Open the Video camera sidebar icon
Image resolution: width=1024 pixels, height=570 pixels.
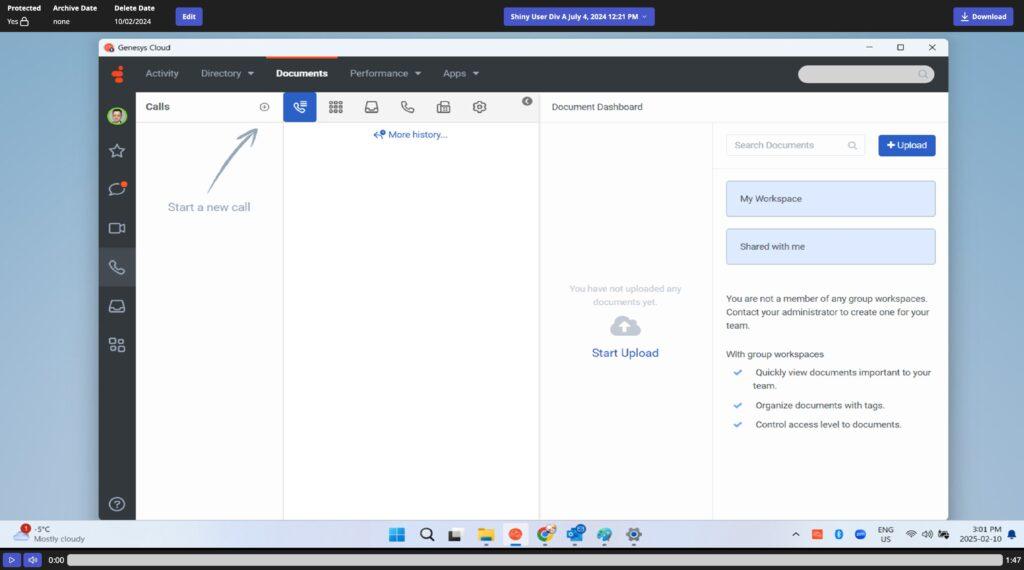click(117, 228)
